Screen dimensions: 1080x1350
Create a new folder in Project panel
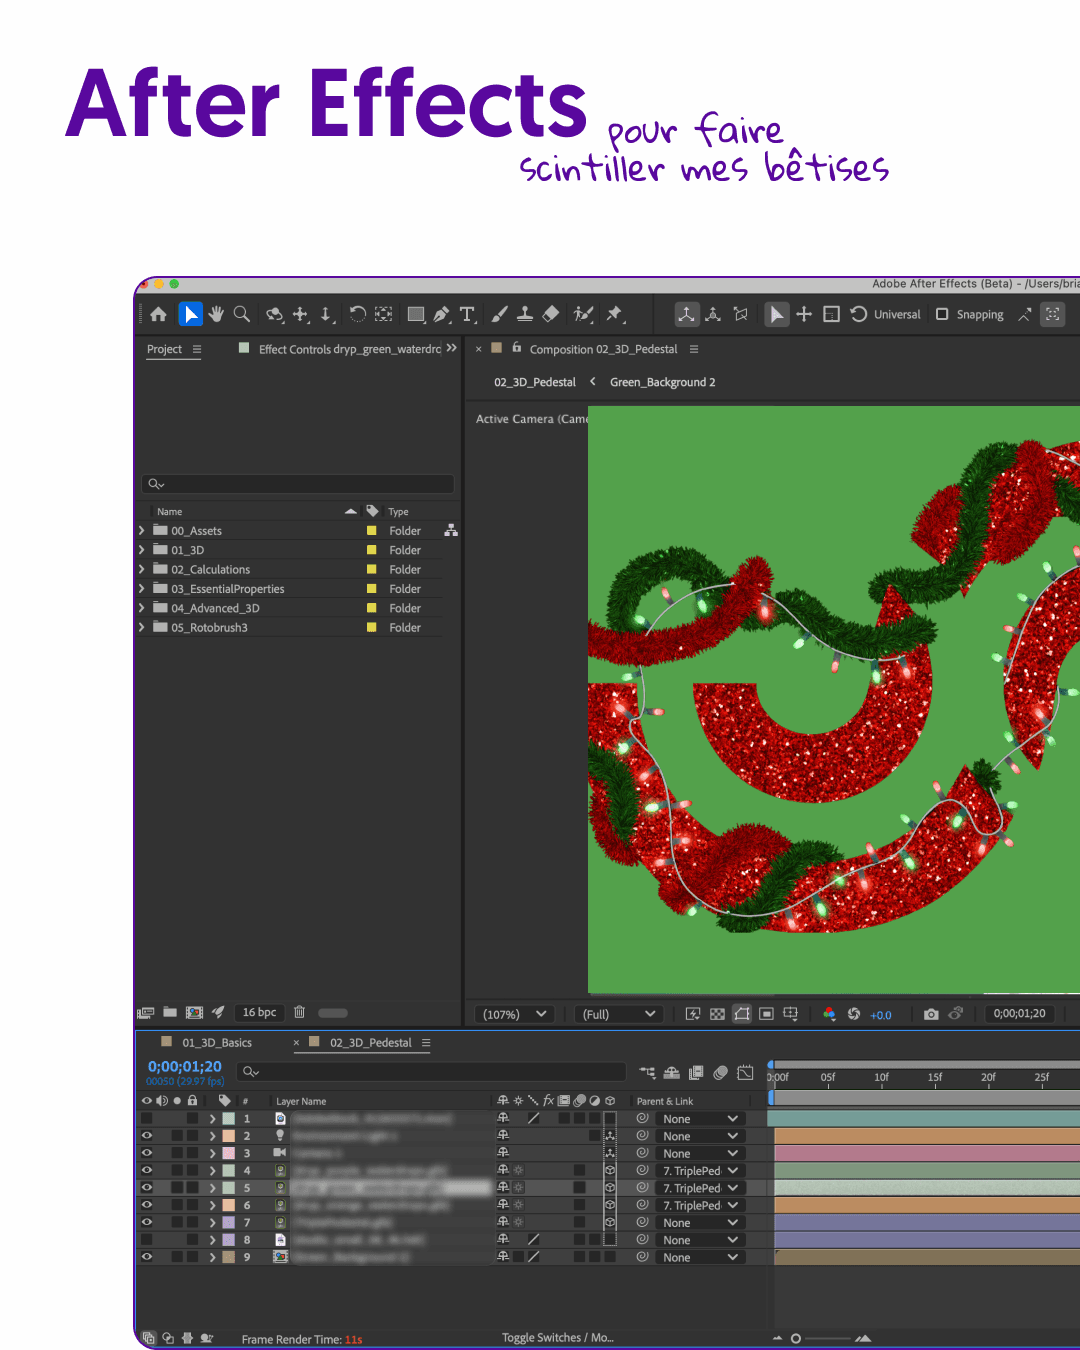[170, 1012]
